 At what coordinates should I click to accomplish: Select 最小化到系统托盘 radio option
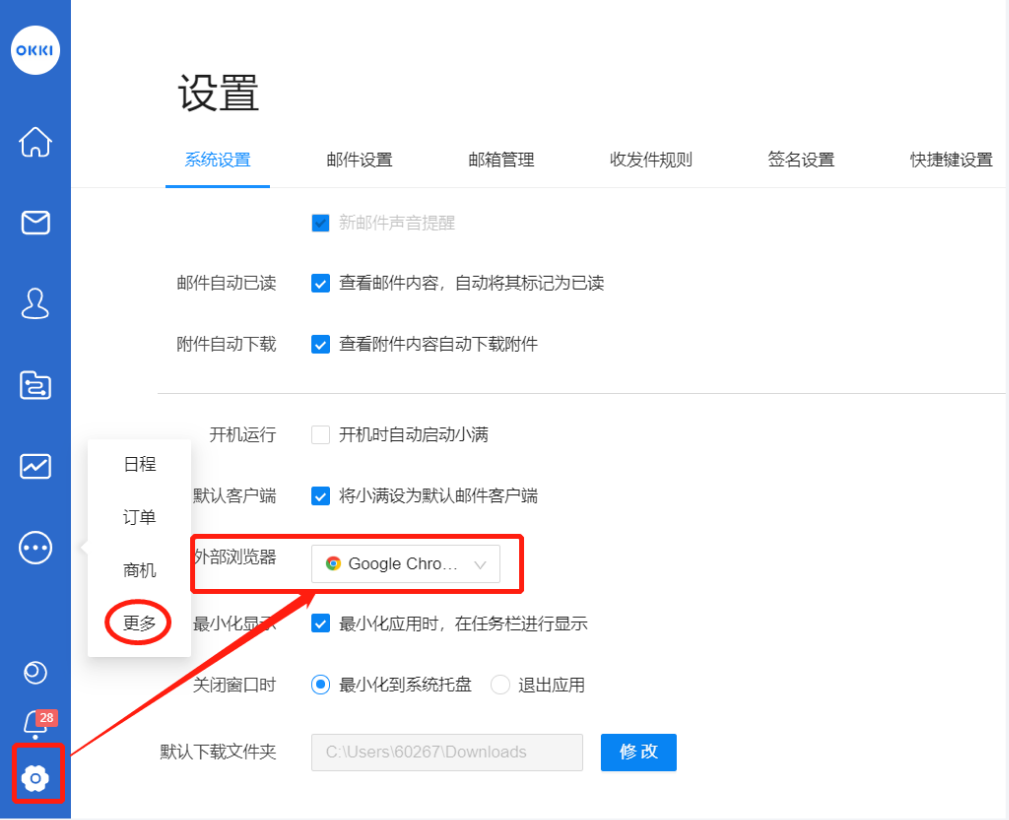point(320,684)
